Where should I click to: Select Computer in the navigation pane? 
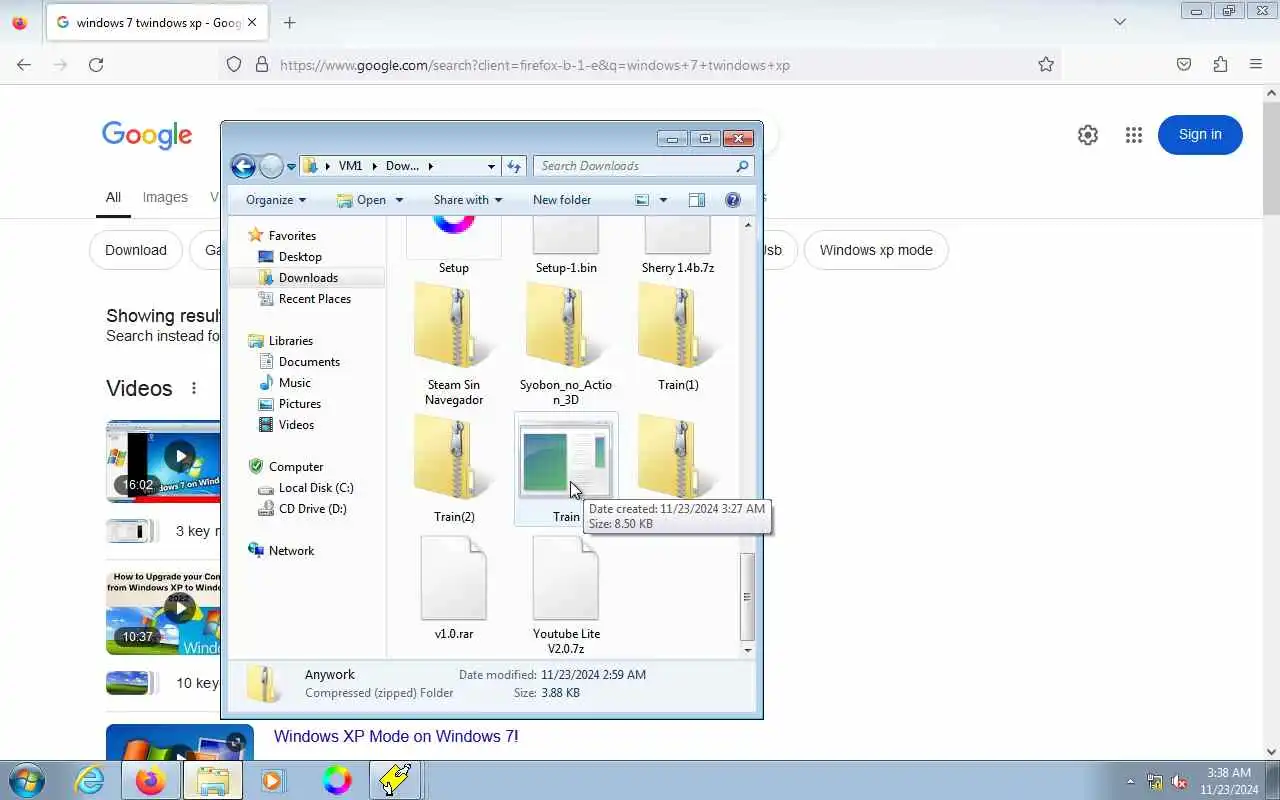click(296, 467)
